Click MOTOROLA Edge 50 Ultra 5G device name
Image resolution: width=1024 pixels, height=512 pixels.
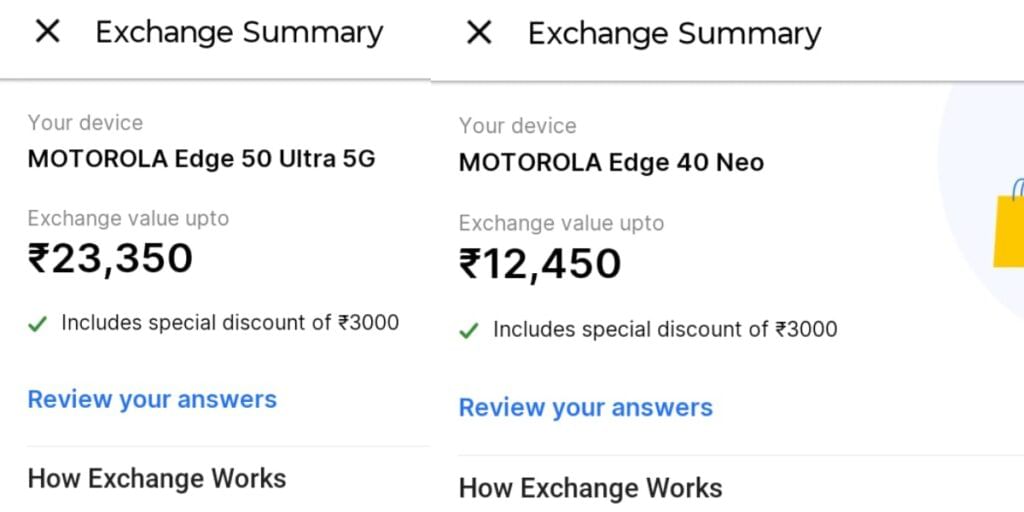(x=201, y=159)
